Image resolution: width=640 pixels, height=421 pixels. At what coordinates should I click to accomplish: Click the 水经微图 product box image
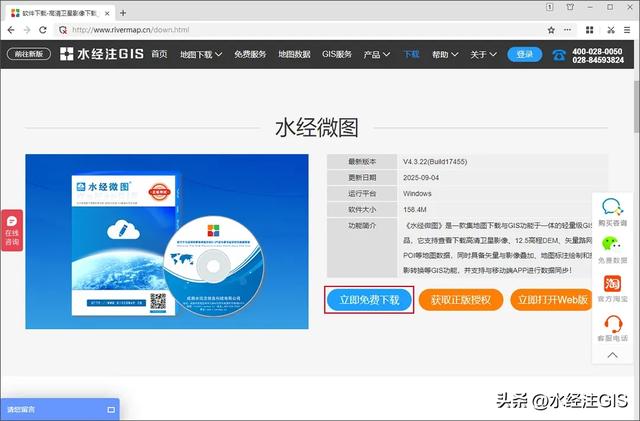tap(167, 241)
